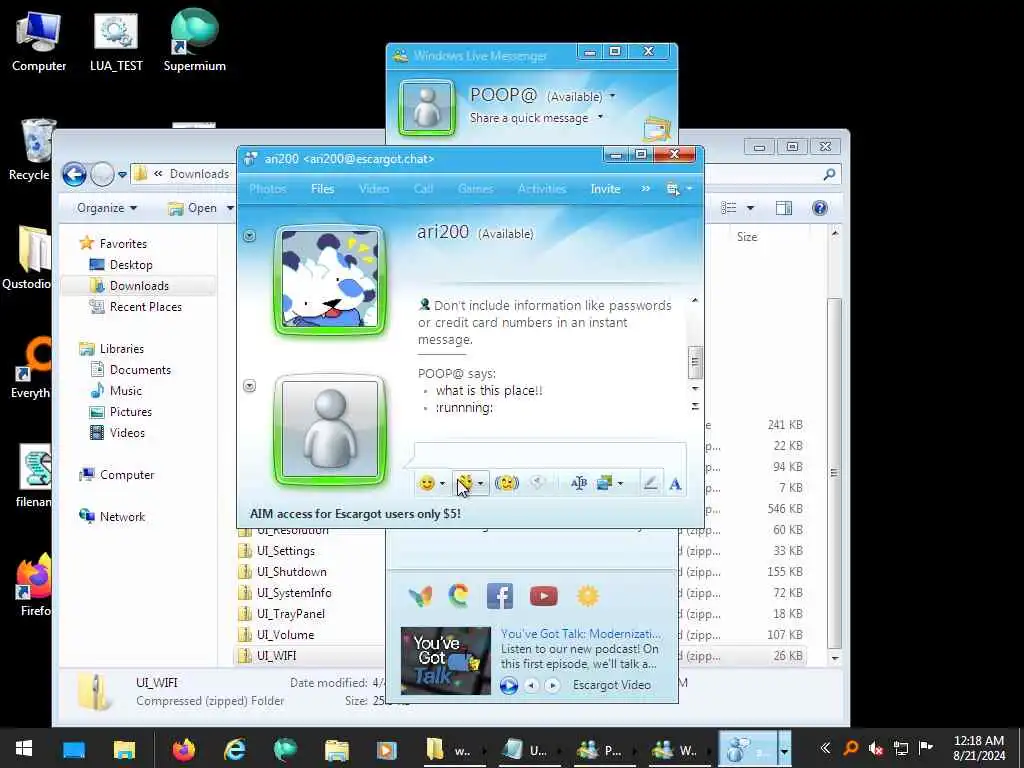
Task: Go to next Escargot Video item
Action: (552, 685)
